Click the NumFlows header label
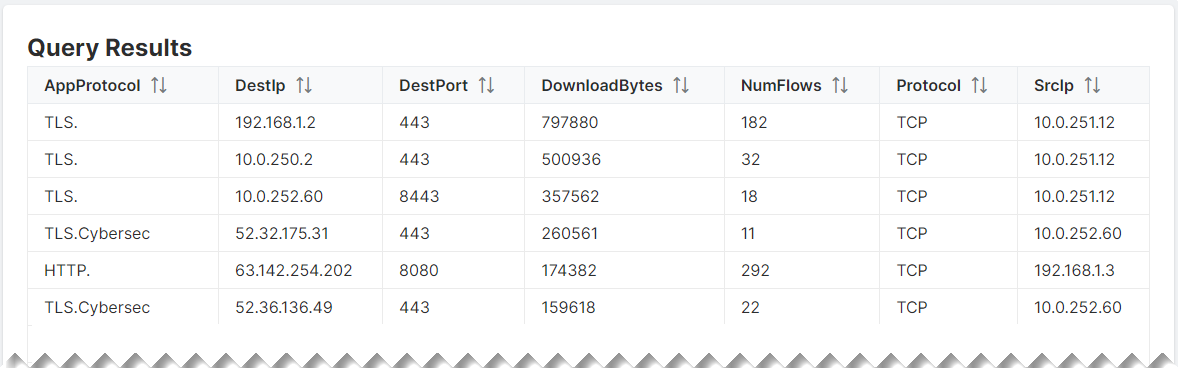The width and height of the screenshot is (1178, 368). tap(781, 86)
